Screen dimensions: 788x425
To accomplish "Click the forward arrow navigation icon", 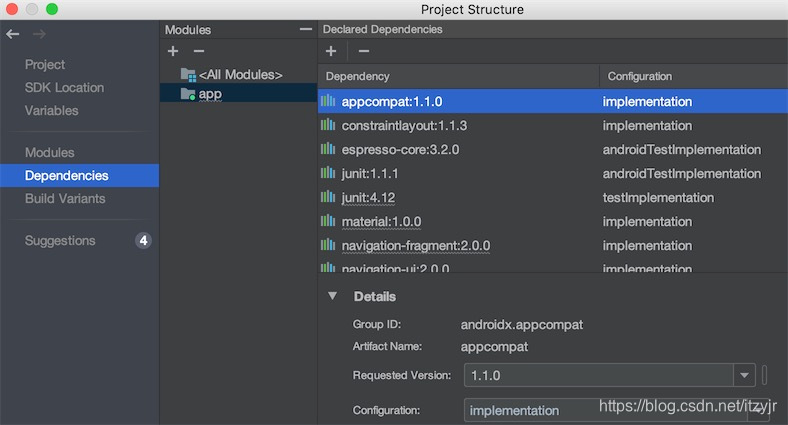I will (x=39, y=34).
